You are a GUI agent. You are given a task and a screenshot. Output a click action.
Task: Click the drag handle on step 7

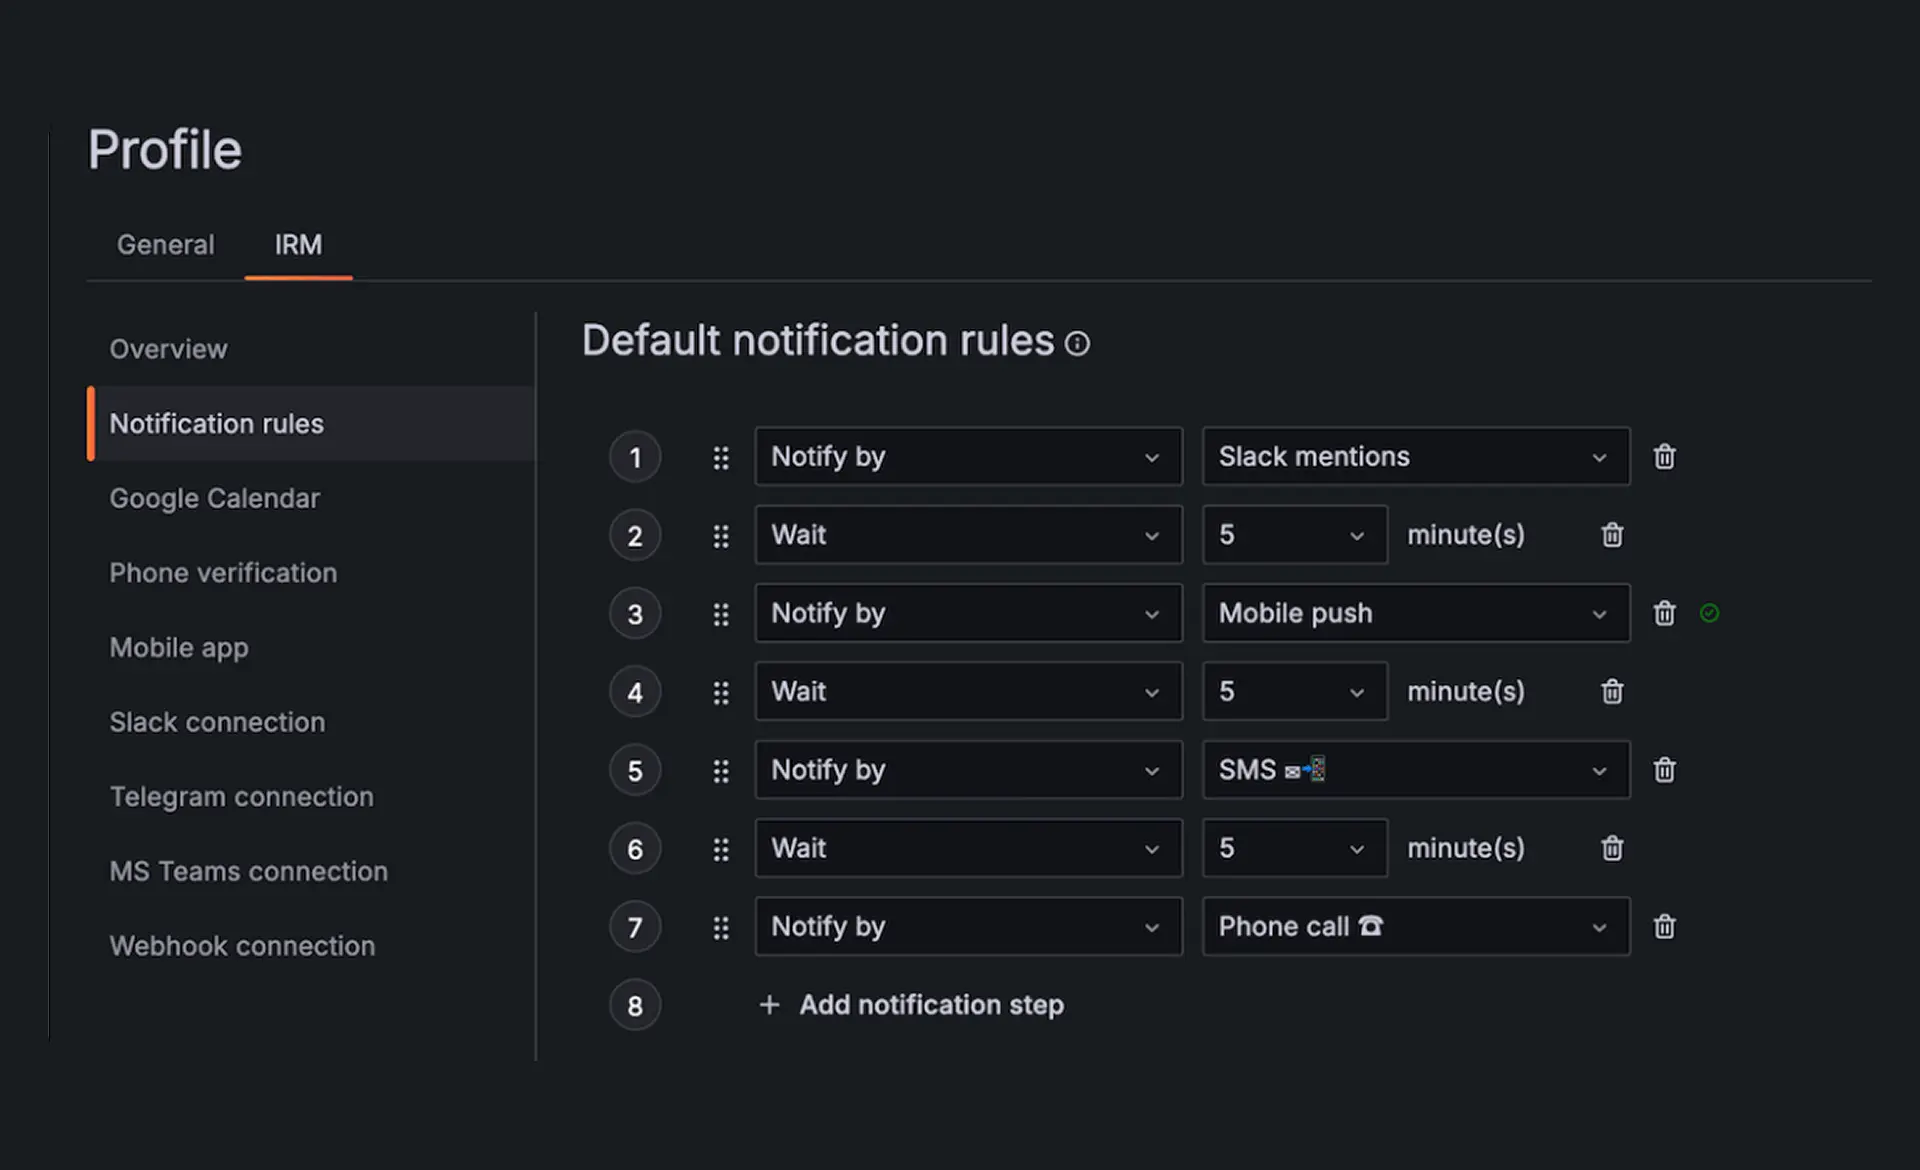[x=721, y=928]
